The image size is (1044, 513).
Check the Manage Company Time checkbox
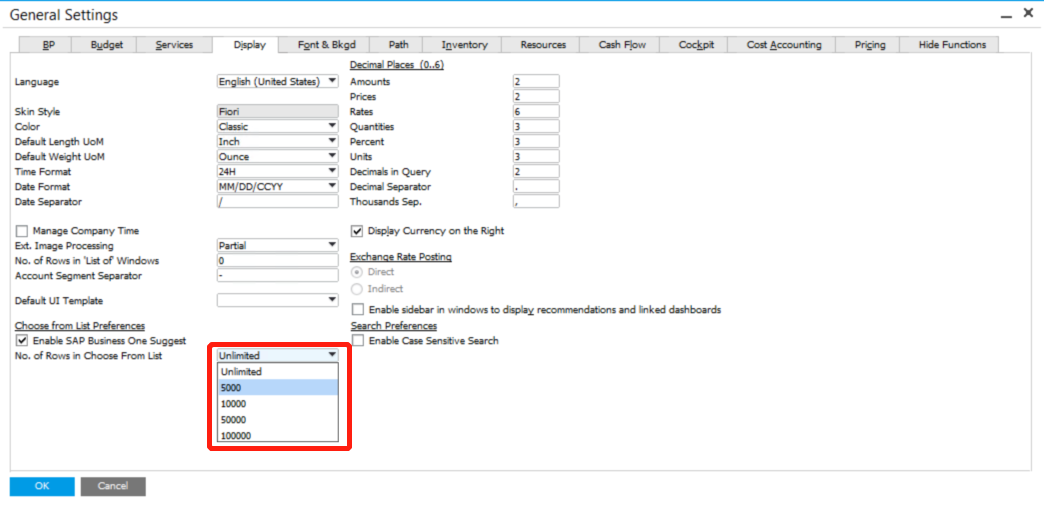pos(22,231)
